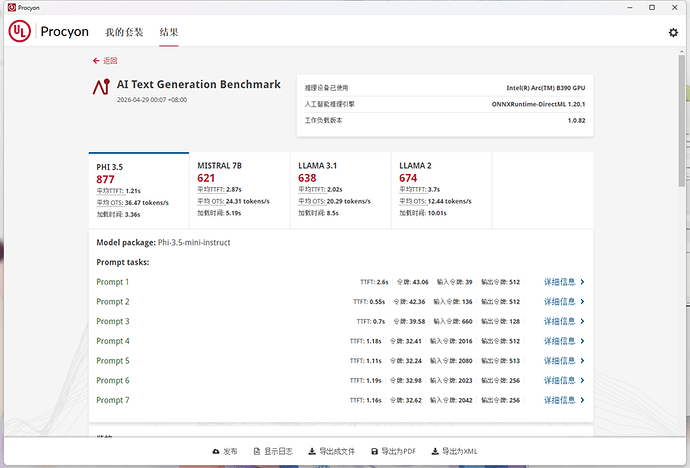The image size is (690, 468).
Task: Click 显示日志 show log button
Action: [x=273, y=451]
